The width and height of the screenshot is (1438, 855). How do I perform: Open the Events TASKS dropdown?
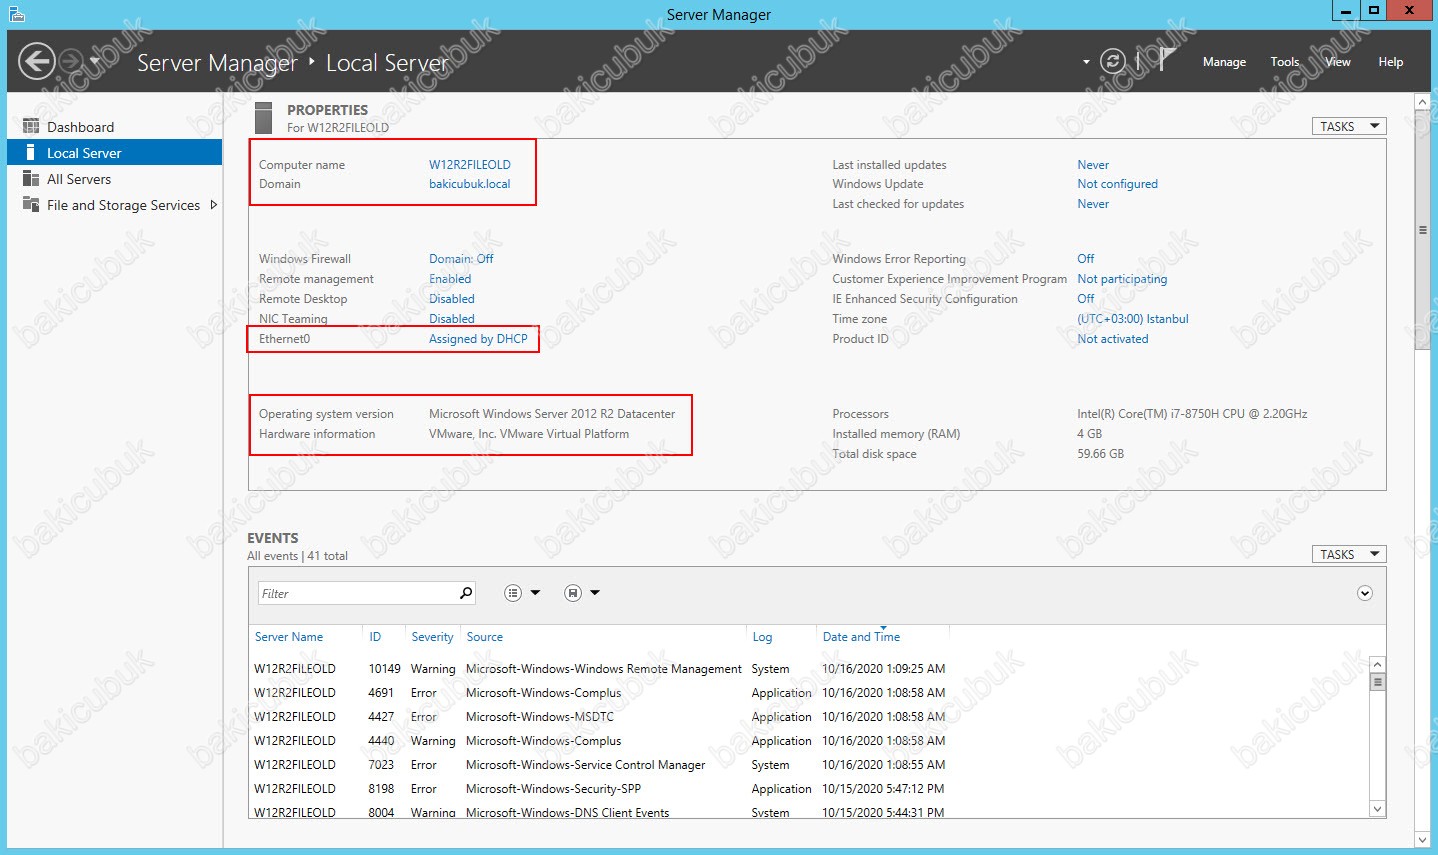pos(1349,554)
